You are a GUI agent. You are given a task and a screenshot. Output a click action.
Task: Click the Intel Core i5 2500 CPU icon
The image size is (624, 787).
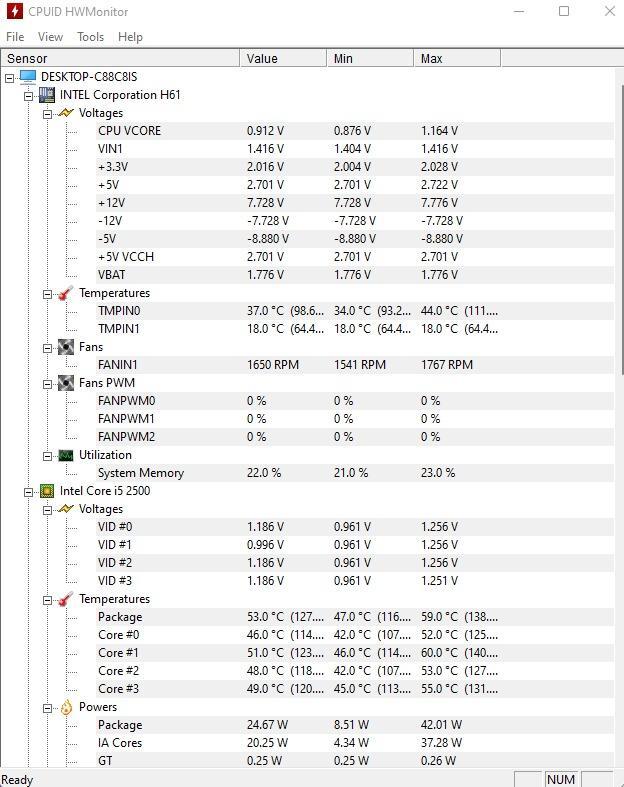[x=47, y=491]
